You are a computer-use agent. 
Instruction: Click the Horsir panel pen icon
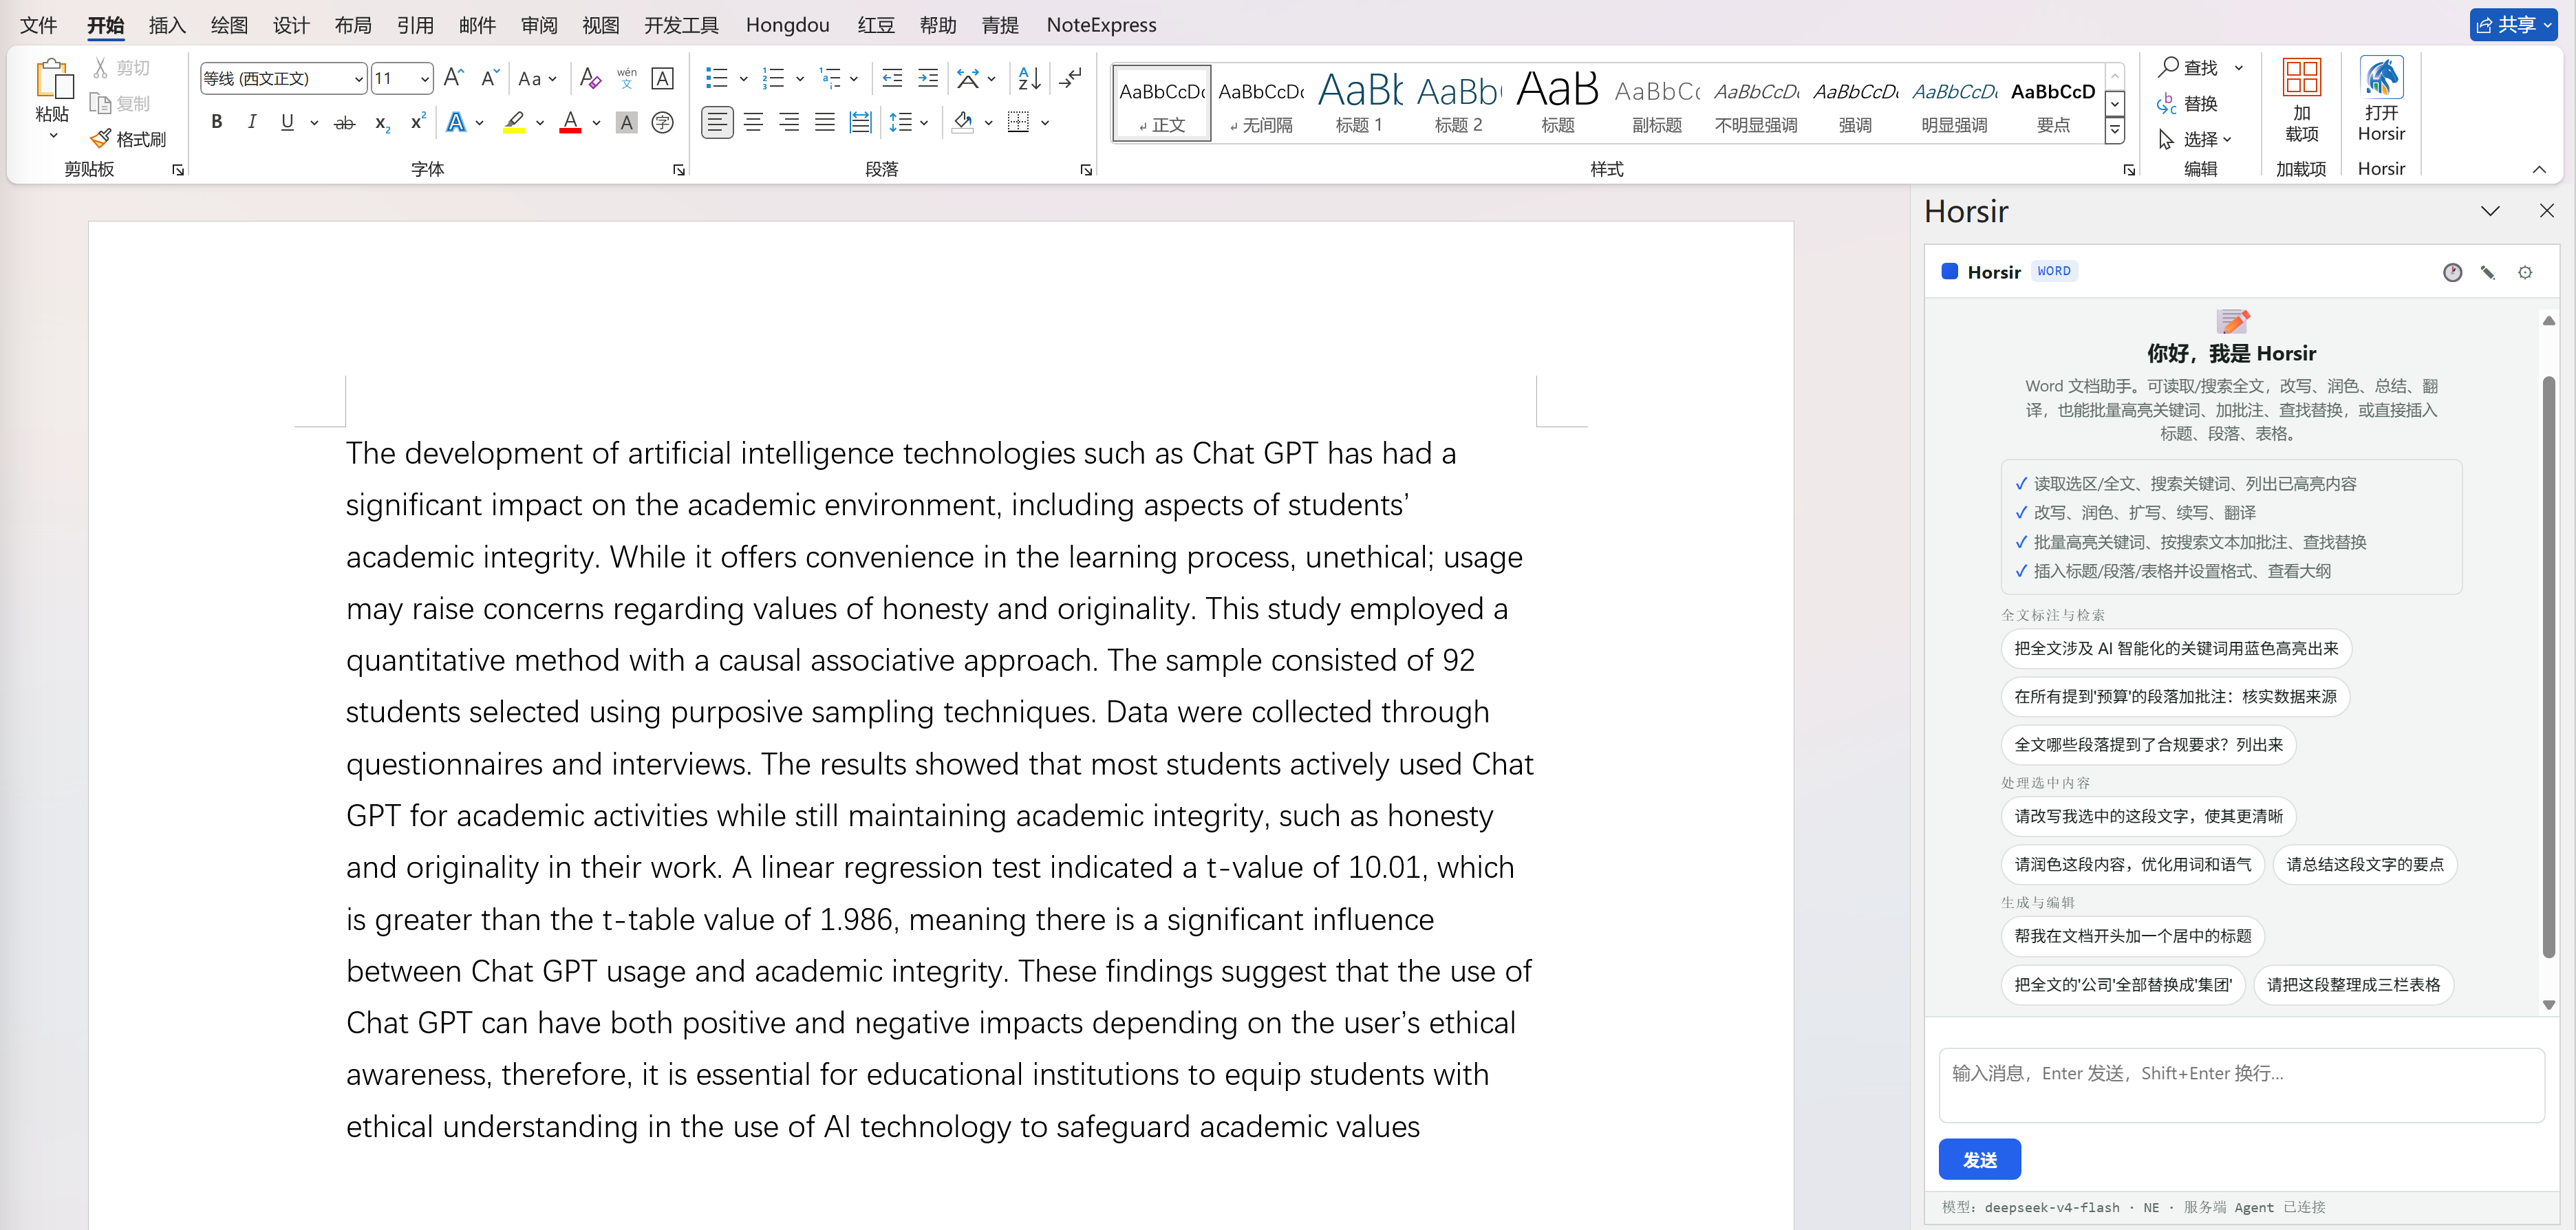pos(2488,272)
